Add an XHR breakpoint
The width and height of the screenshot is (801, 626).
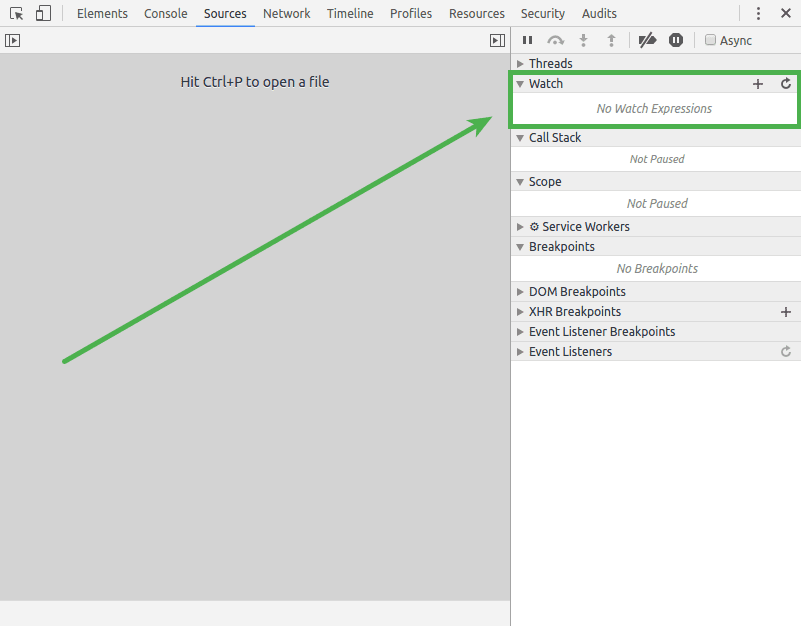[786, 311]
